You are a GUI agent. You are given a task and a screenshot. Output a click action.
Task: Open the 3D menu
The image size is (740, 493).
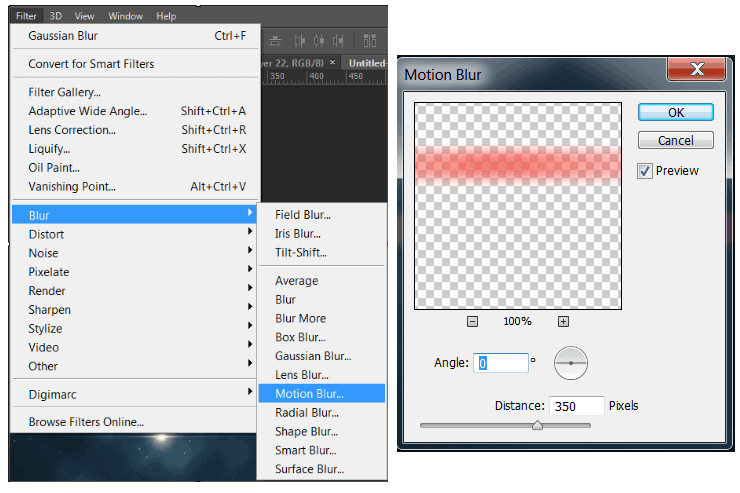pos(56,16)
